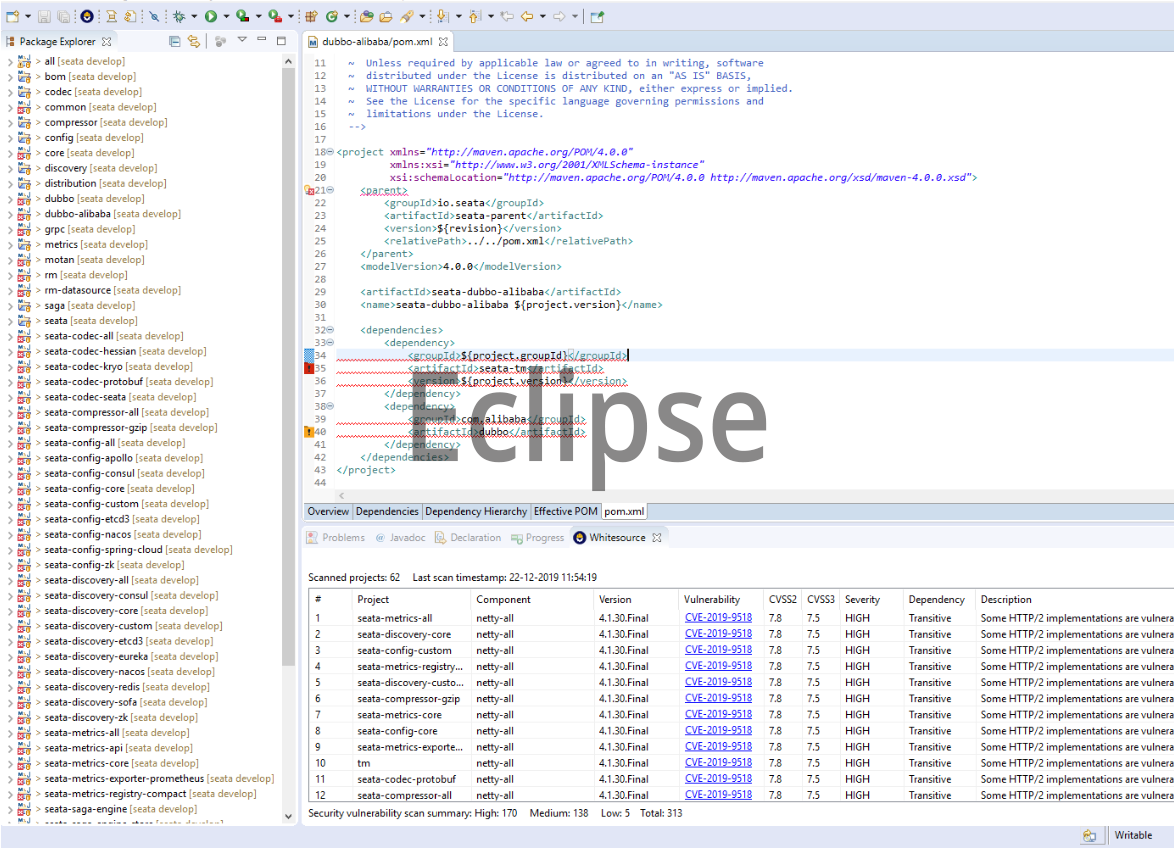
Task: Click the Open Type folder icon
Action: [x=366, y=16]
